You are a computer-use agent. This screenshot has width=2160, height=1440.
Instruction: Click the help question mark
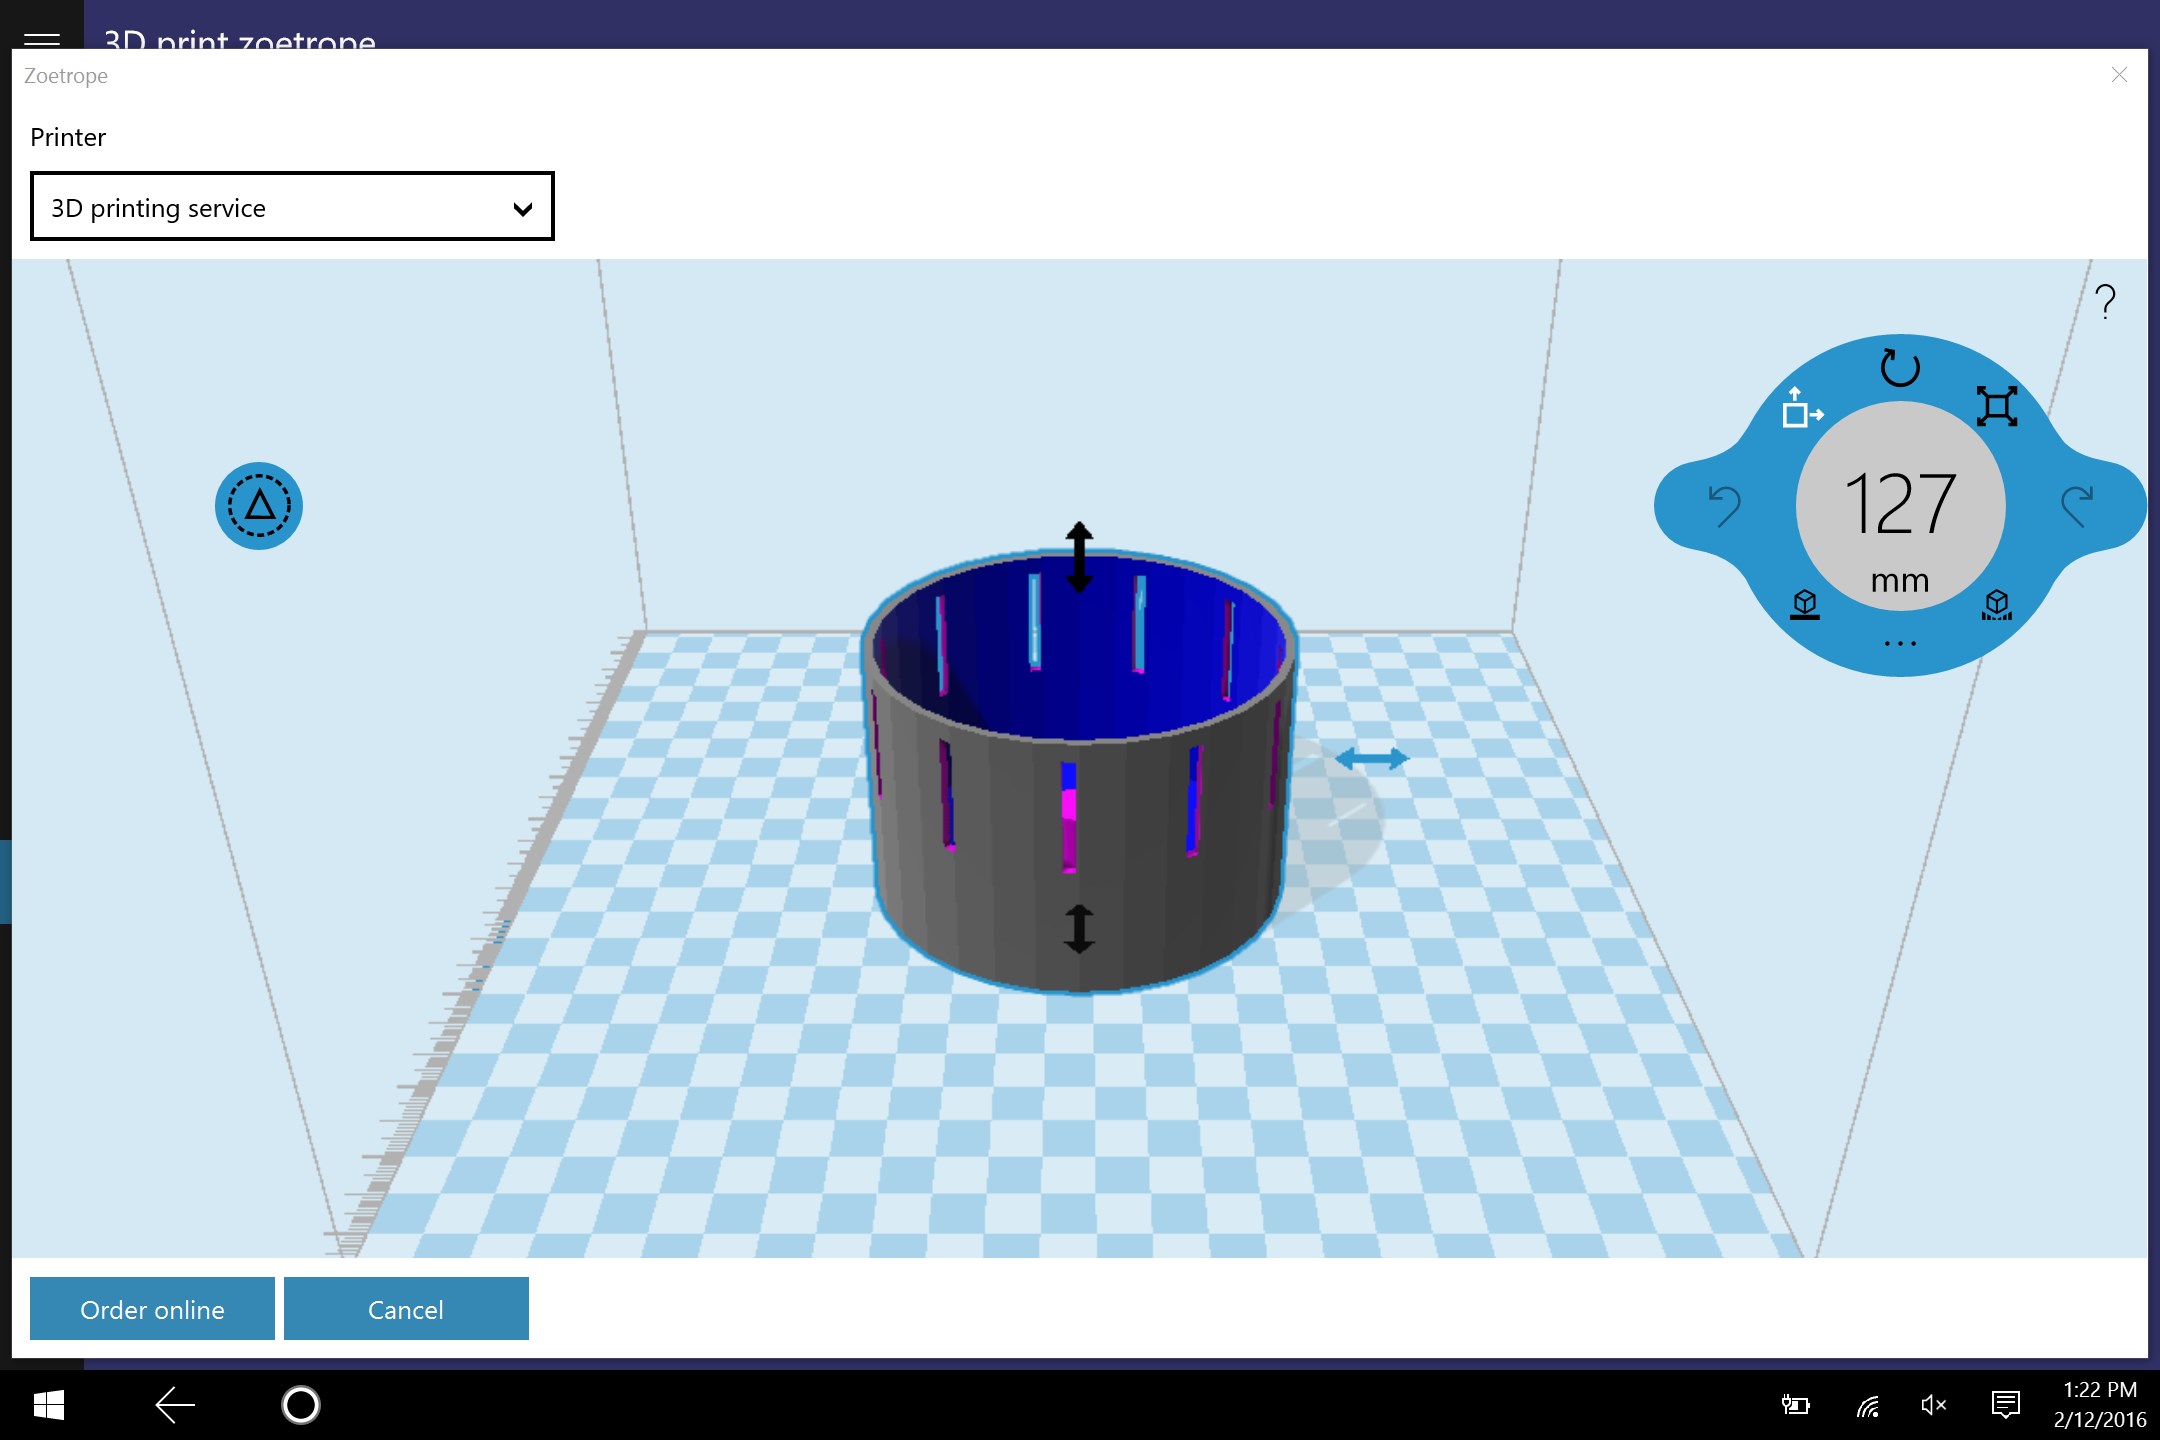(2104, 302)
